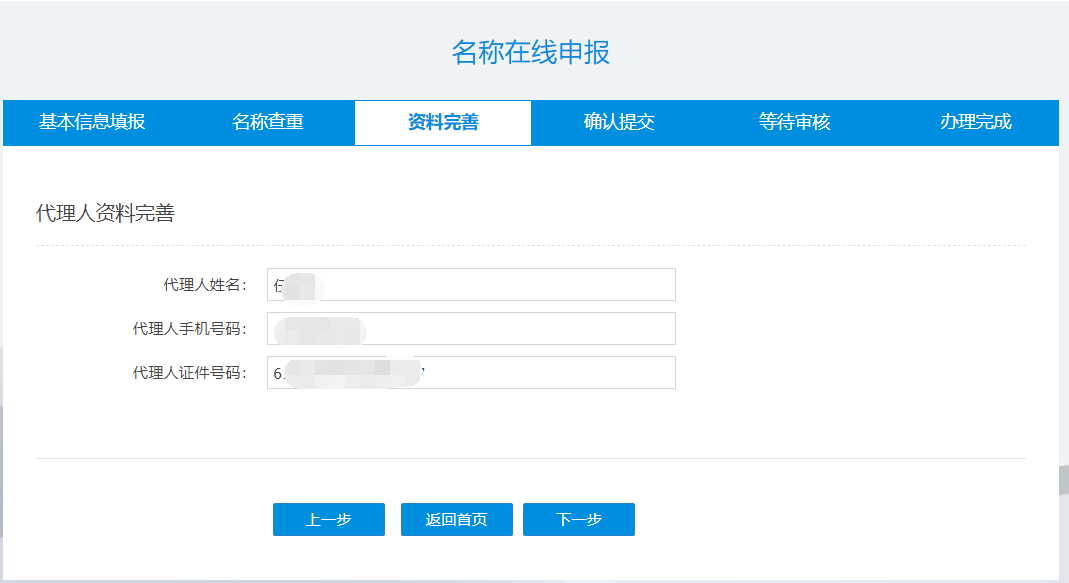Focus the agent phone number field

[470, 328]
